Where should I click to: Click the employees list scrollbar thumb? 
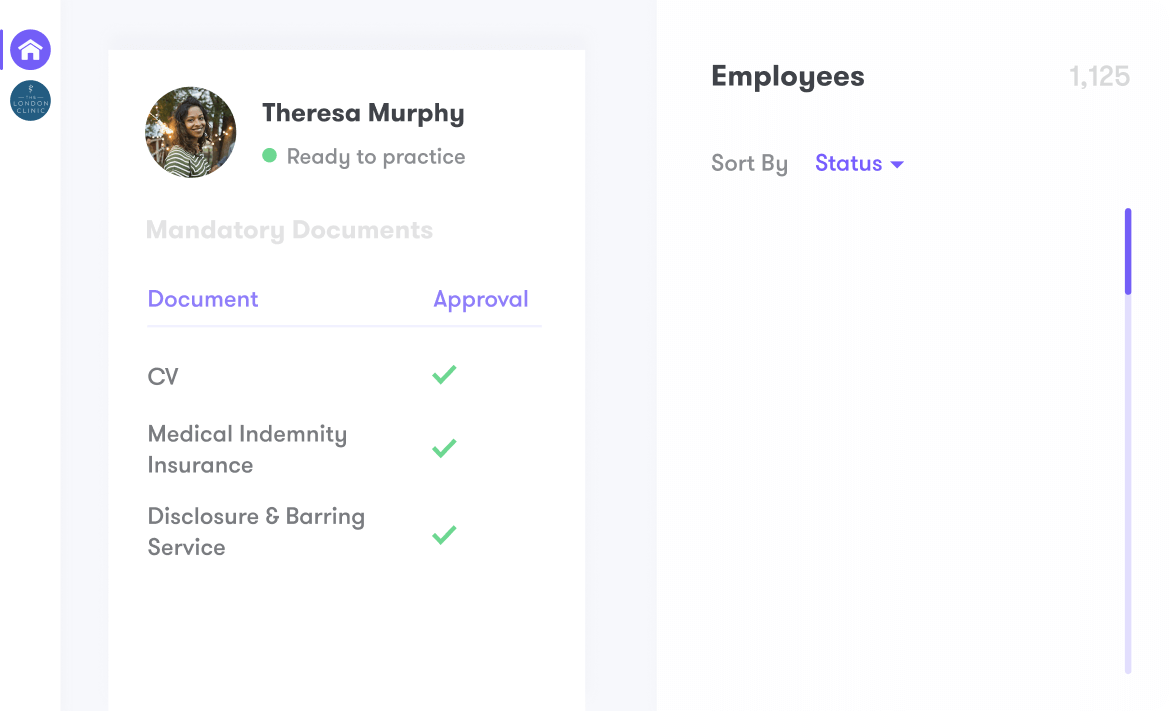coord(1128,251)
